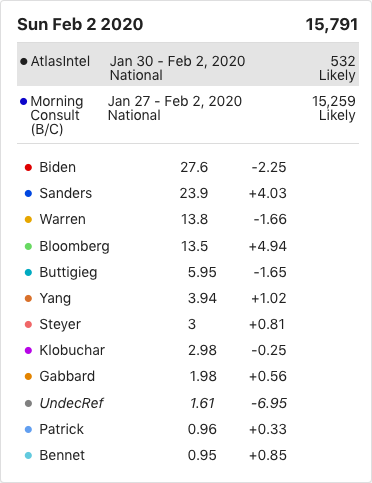
Task: Click Biden's 27.6 polling average
Action: [194, 167]
